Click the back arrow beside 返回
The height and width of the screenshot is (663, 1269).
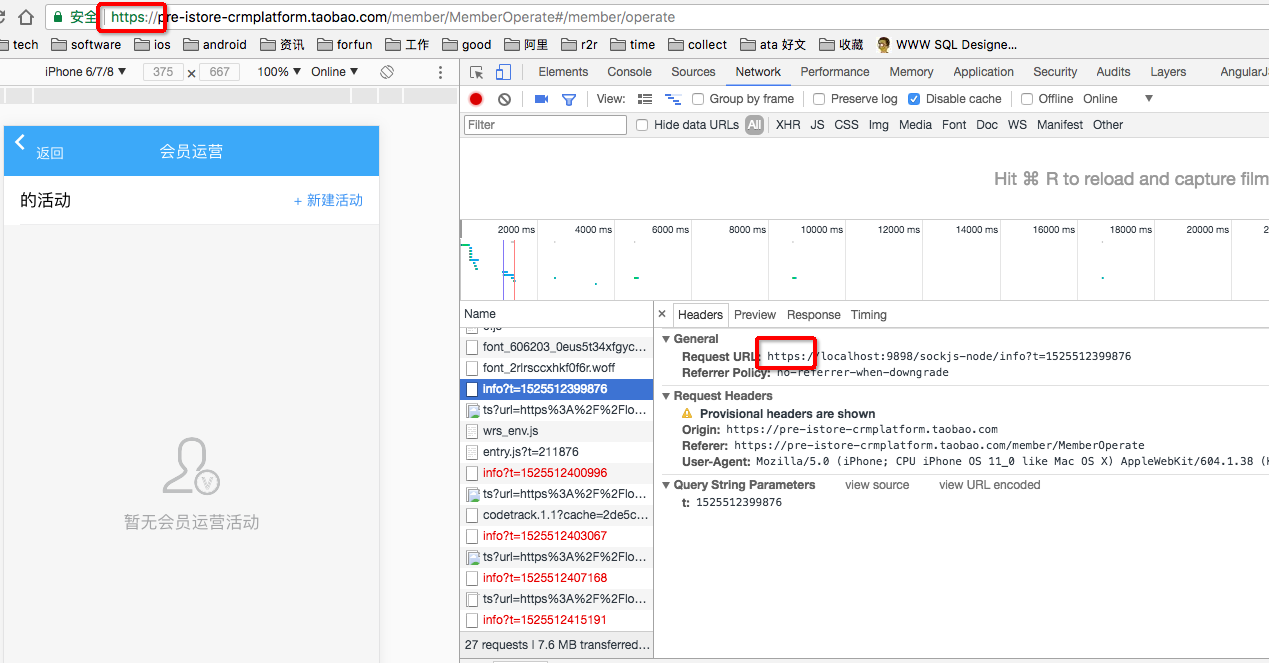point(20,143)
